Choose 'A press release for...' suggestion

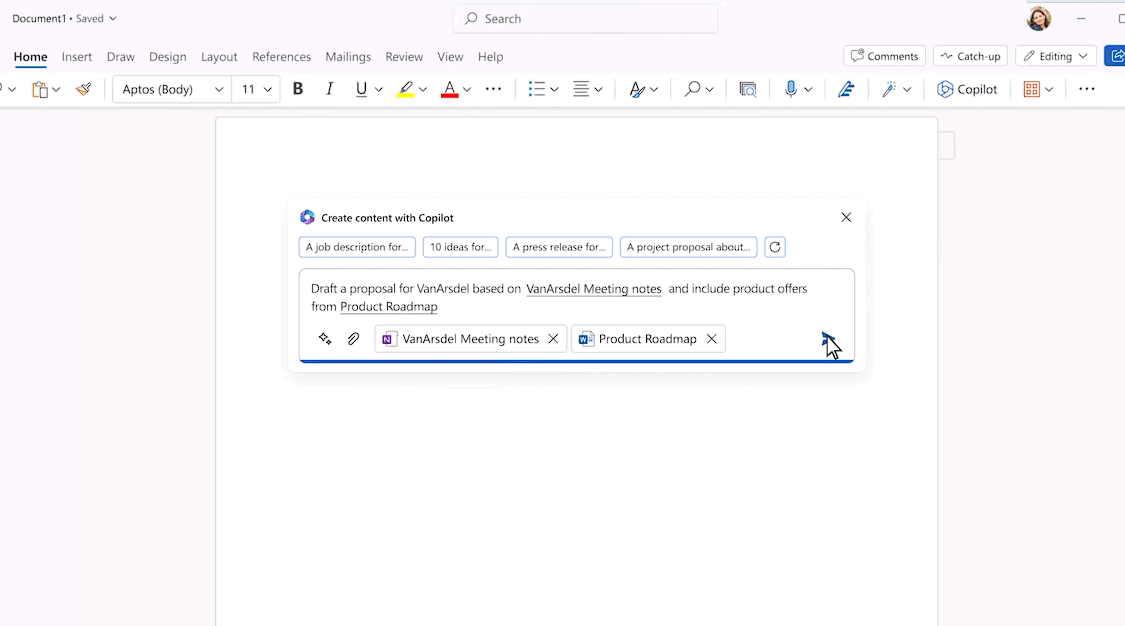click(559, 247)
